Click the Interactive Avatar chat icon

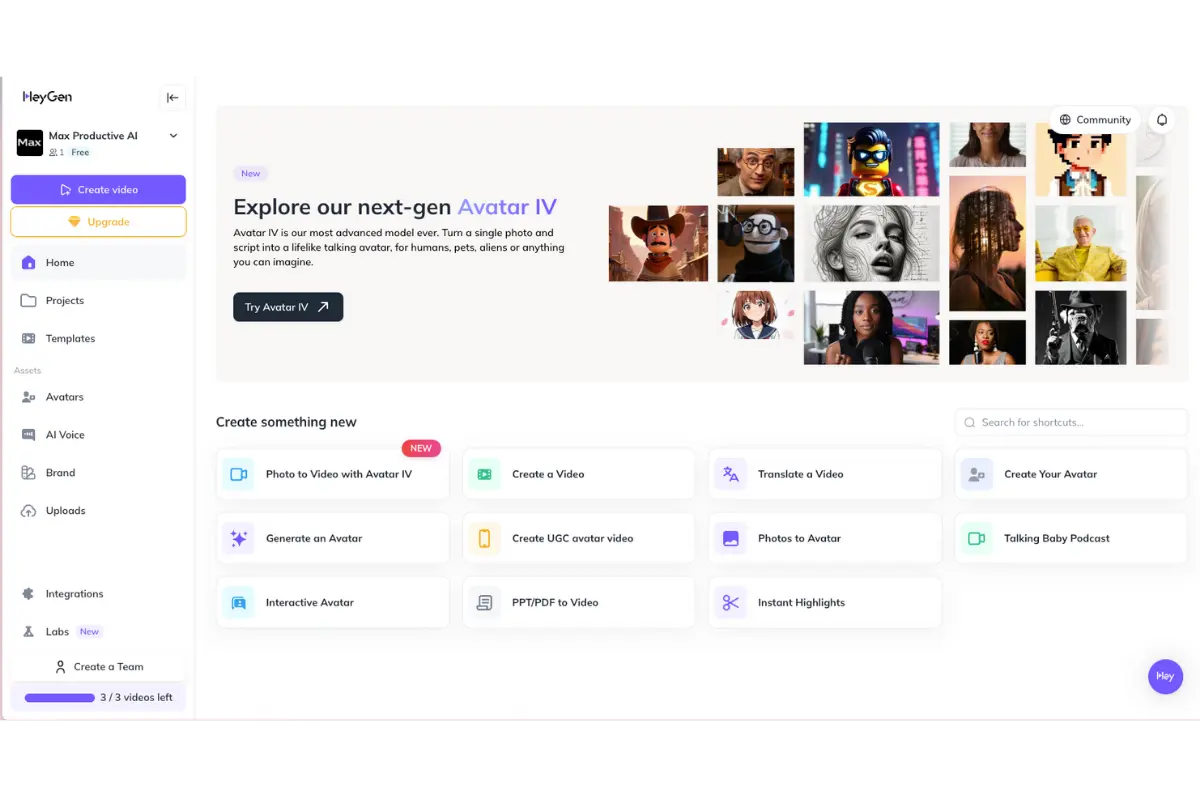pyautogui.click(x=239, y=602)
